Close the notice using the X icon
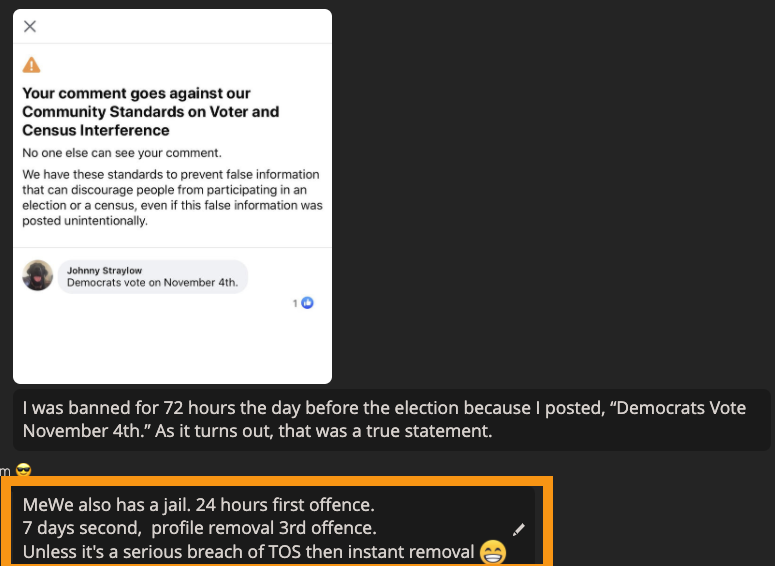This screenshot has width=775, height=566. 30,26
